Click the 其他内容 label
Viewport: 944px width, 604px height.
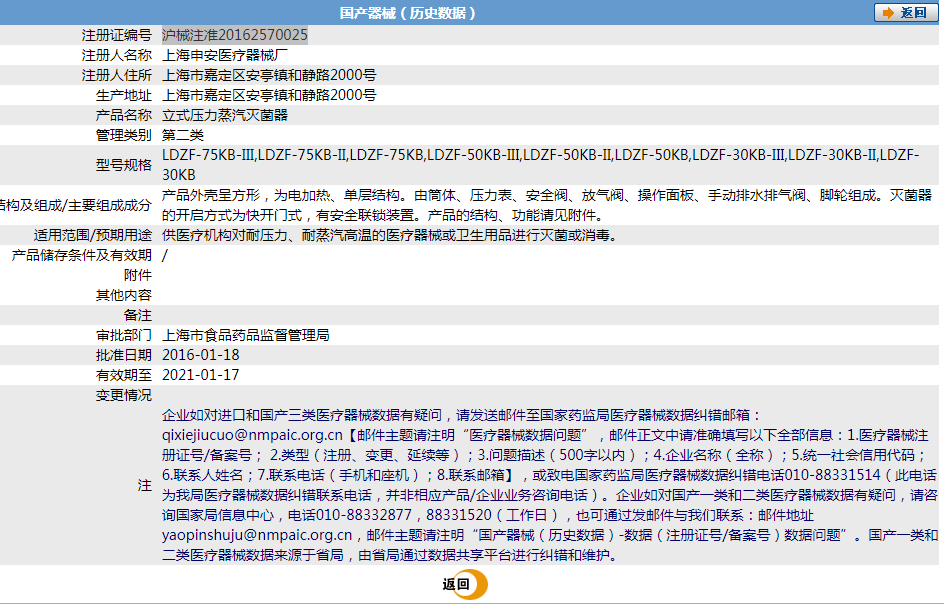coord(124,295)
